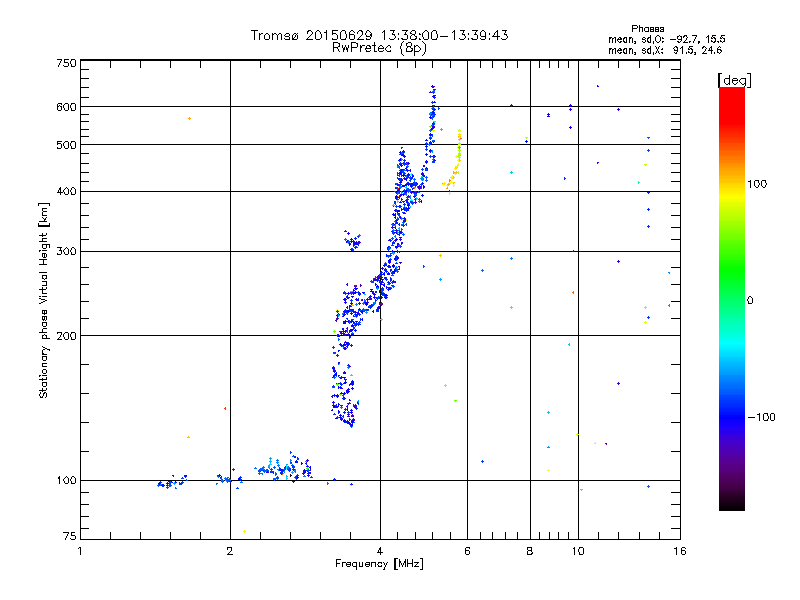Image resolution: width=800 pixels, height=600 pixels.
Task: Click the x-axis tick label '10'
Action: point(578,551)
